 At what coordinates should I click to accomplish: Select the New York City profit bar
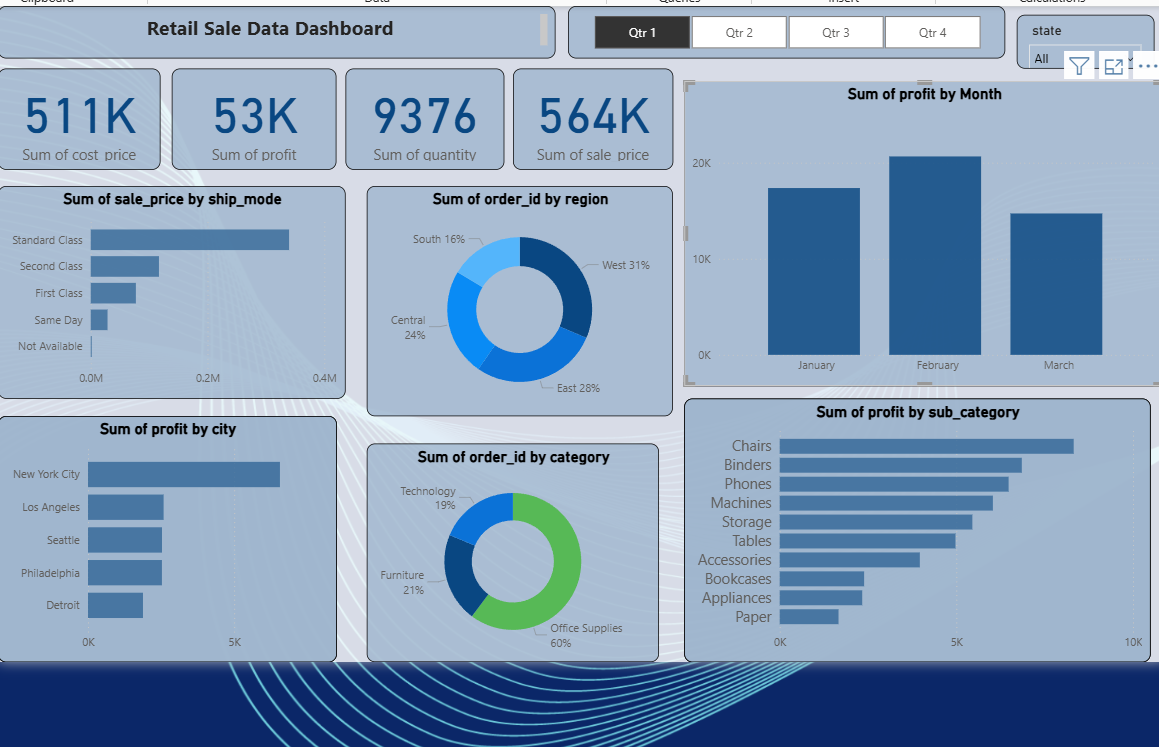point(183,474)
